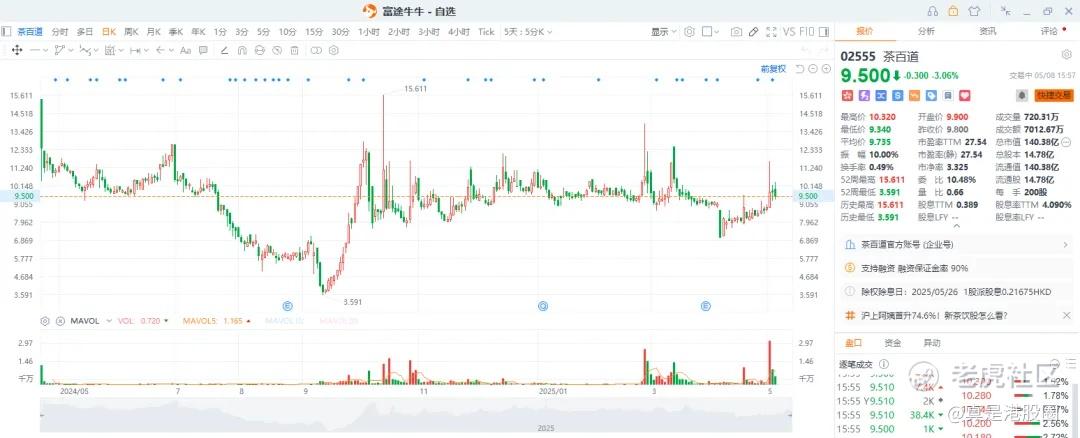Image resolution: width=1080 pixels, height=438 pixels.
Task: Open 茶百道官方账号 enterprise account link
Action: coord(957,244)
